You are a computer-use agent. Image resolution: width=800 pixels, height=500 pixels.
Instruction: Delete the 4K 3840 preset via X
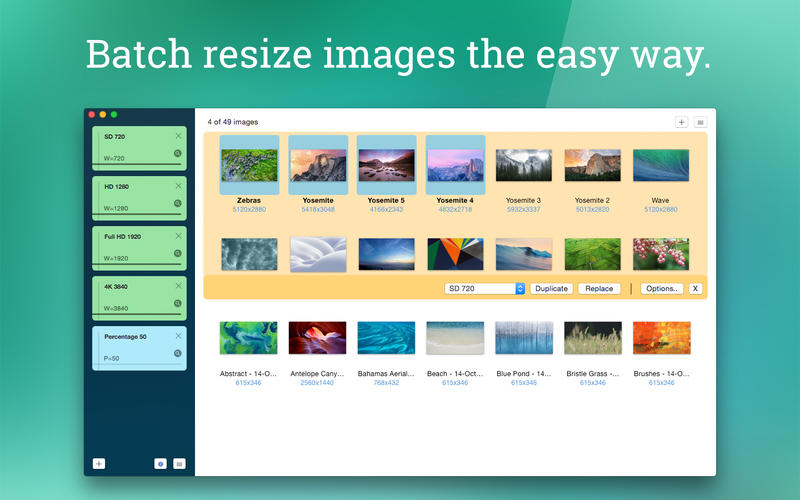click(x=179, y=286)
